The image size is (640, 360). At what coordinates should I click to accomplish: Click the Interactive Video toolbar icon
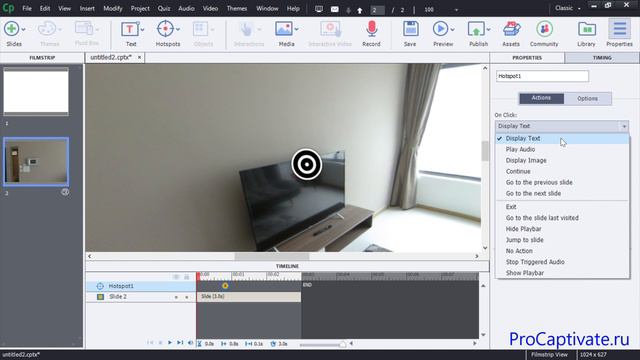coord(330,29)
